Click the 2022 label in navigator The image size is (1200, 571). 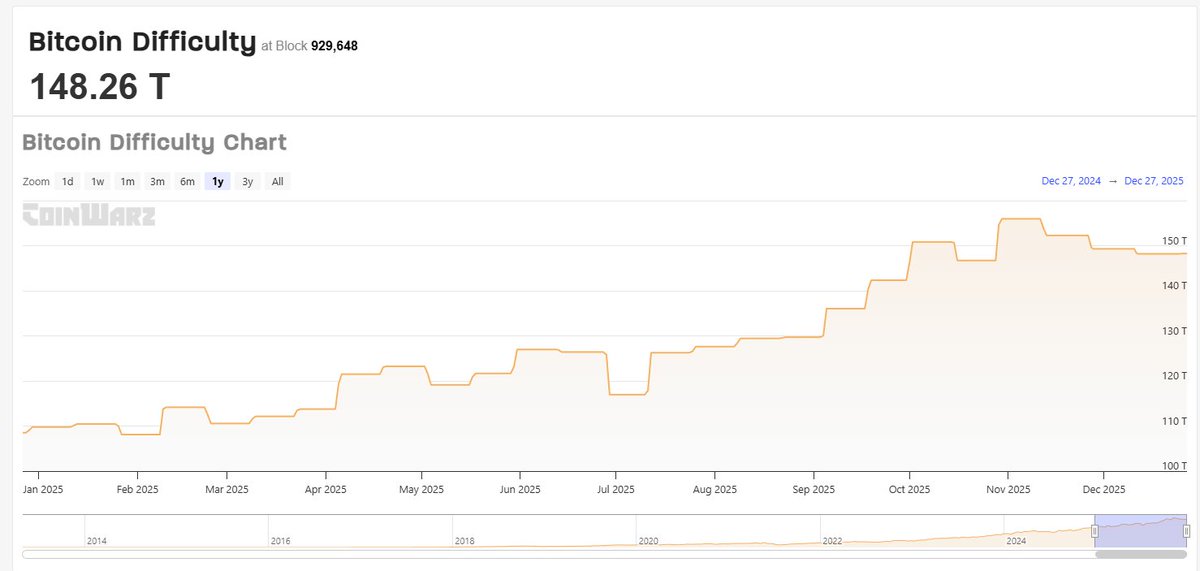coord(833,540)
